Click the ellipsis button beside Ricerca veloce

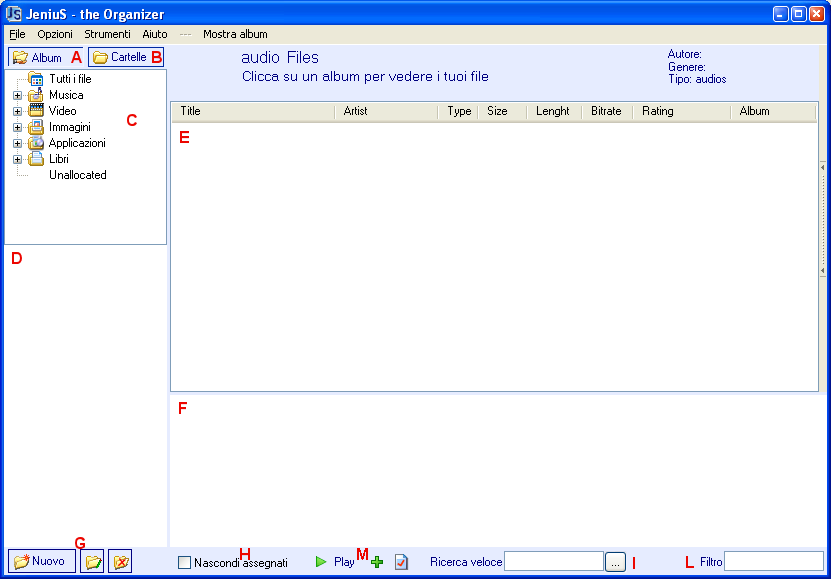tap(616, 563)
